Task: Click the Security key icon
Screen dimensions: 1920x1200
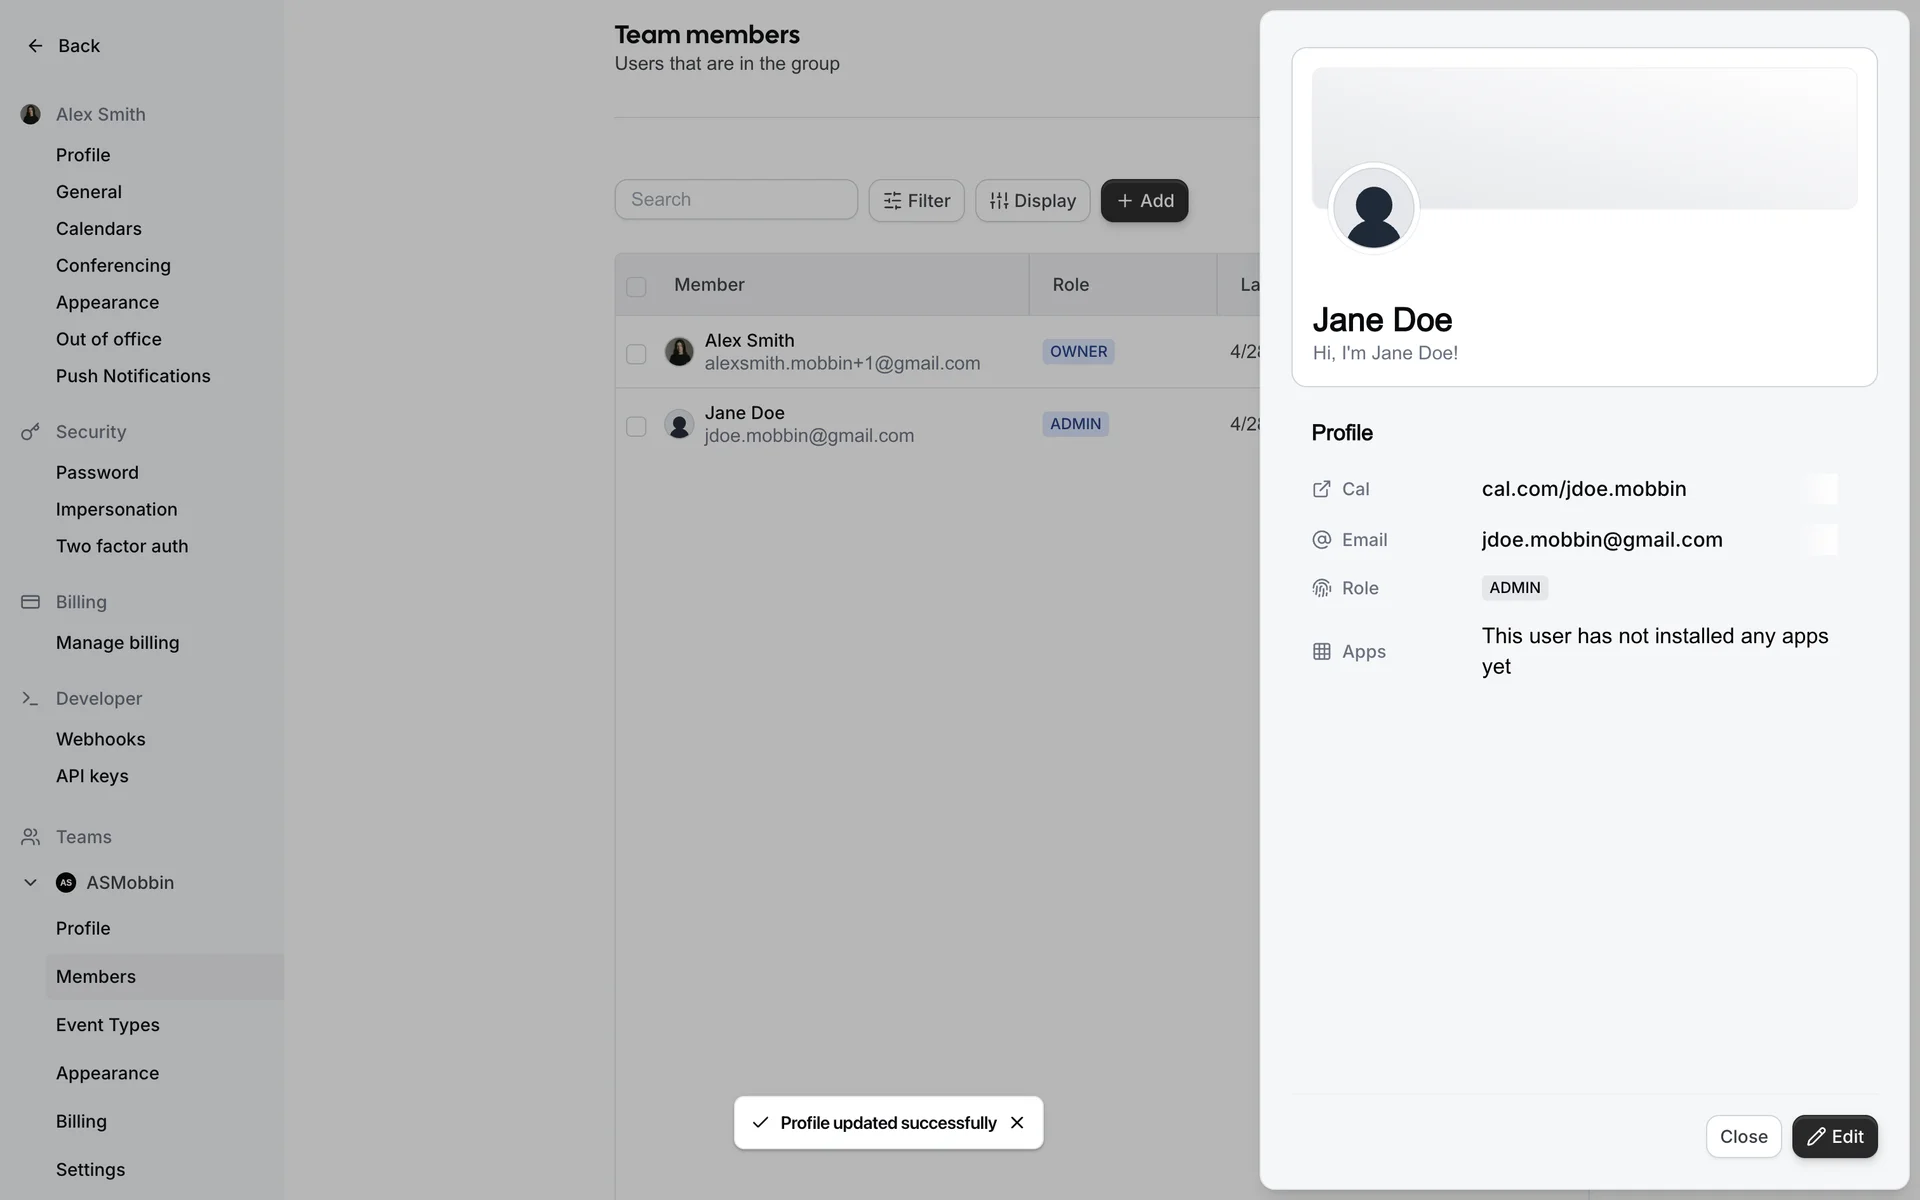Action: tap(30, 432)
